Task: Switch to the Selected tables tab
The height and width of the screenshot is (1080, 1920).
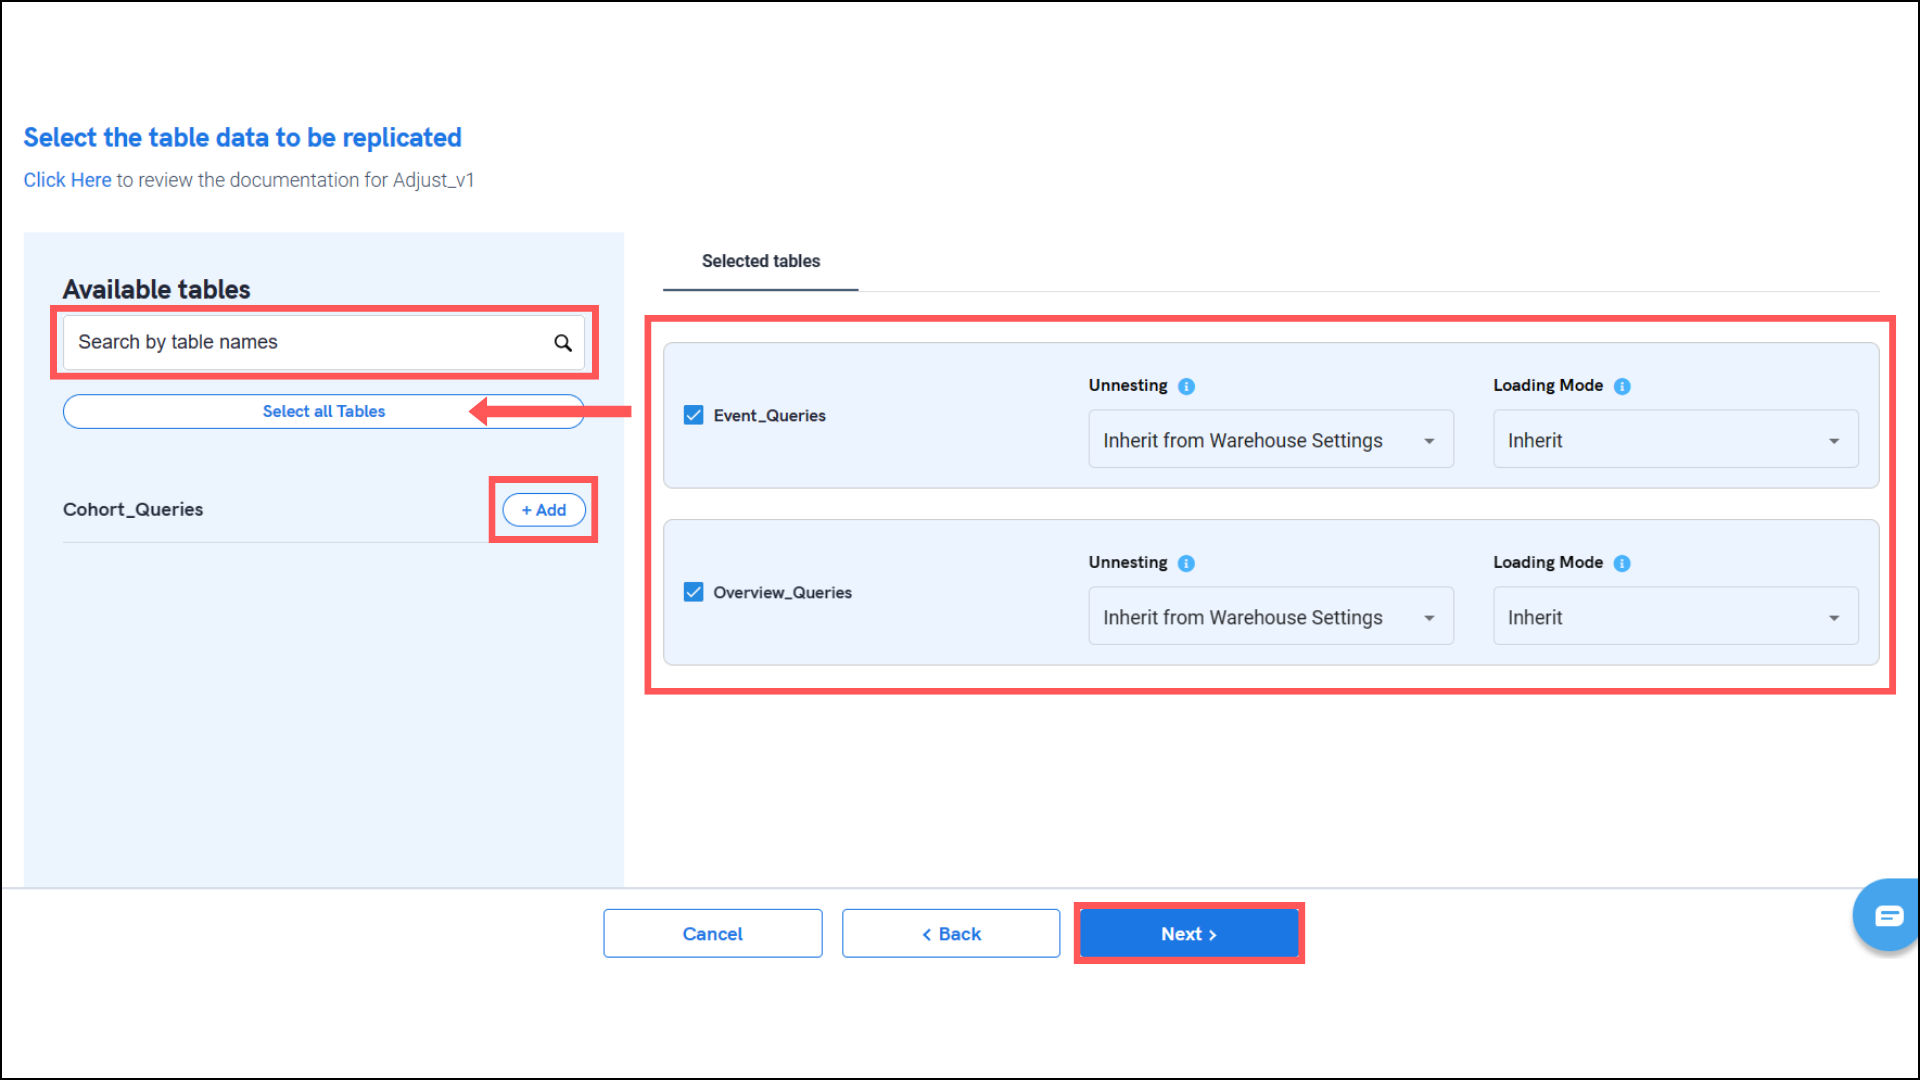Action: click(760, 261)
